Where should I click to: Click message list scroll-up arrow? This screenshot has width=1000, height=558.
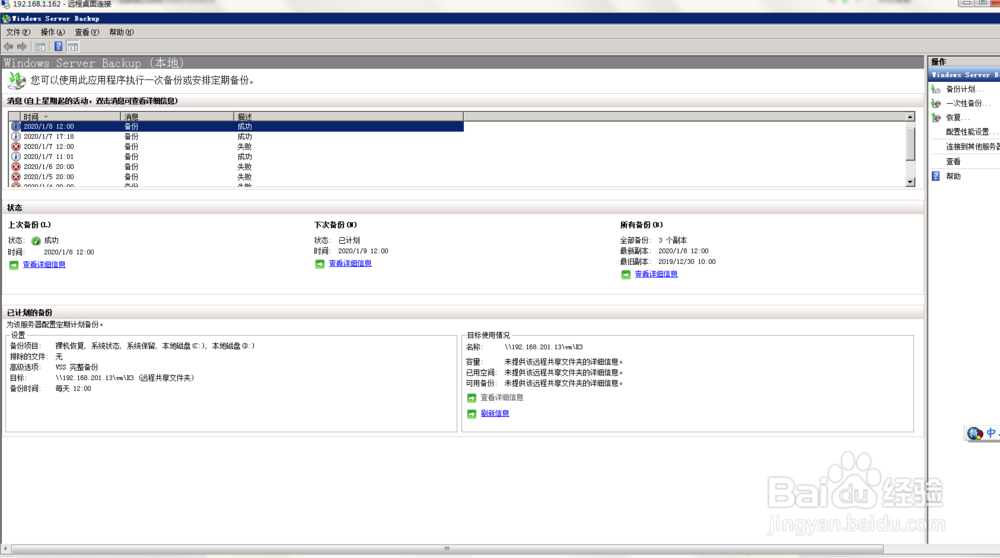pyautogui.click(x=910, y=117)
